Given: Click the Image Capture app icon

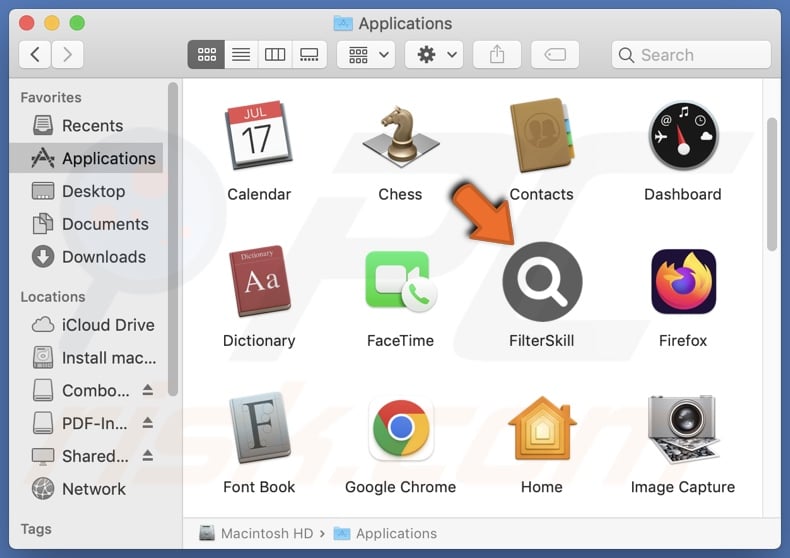Looking at the screenshot, I should (x=683, y=428).
